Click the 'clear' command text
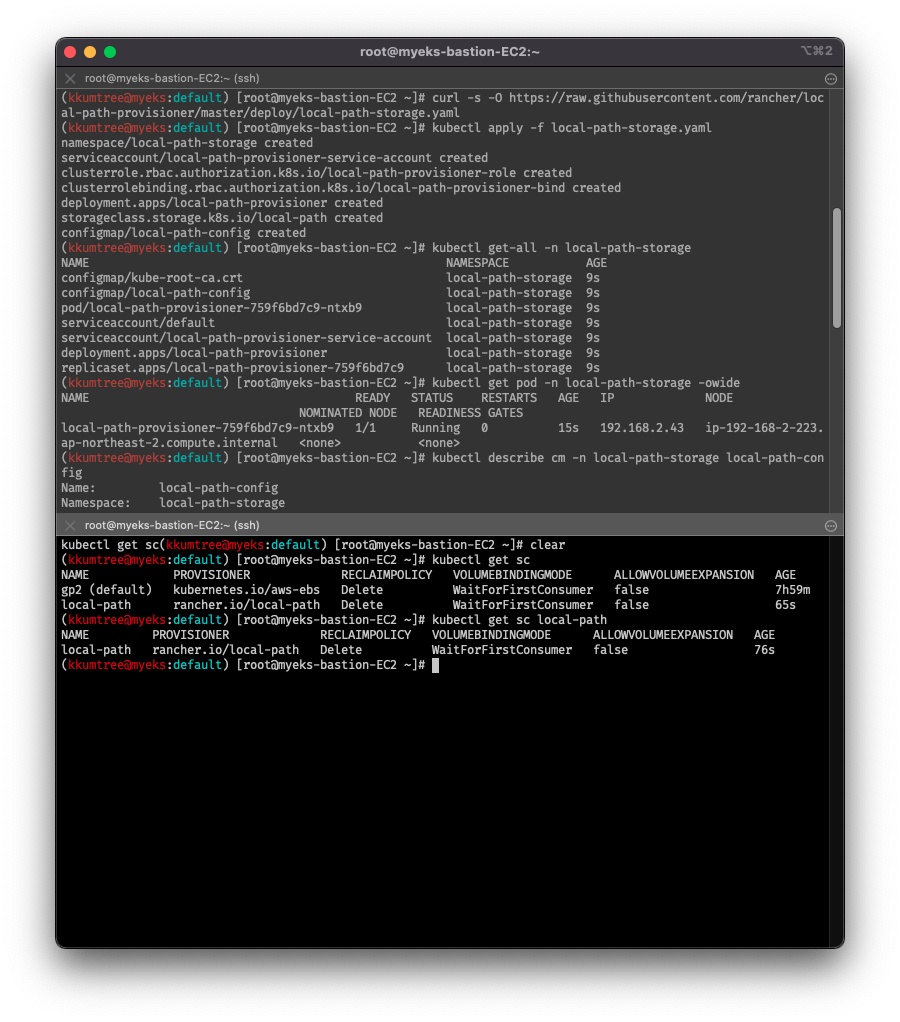900x1022 pixels. 547,545
